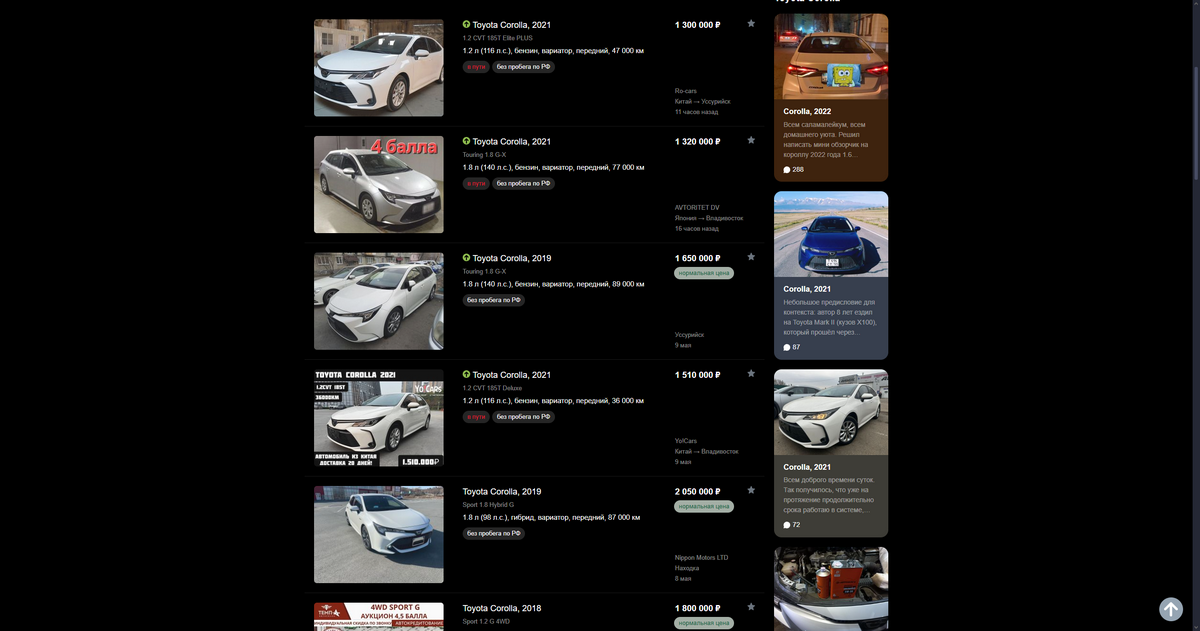
Task: Open Toyota Corolla 2021 priced 1 510 000 ₽
Action: pyautogui.click(x=511, y=375)
